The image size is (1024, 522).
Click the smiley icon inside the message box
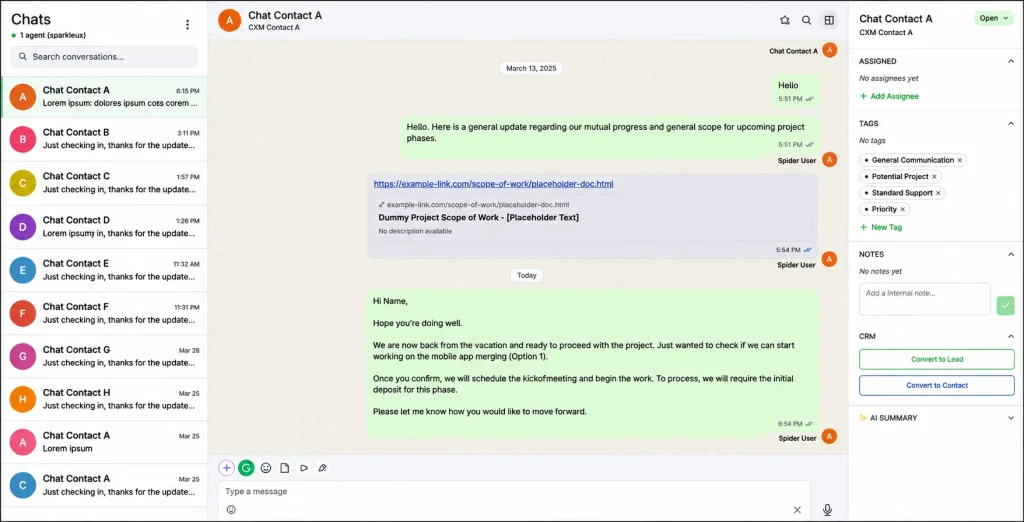point(231,510)
